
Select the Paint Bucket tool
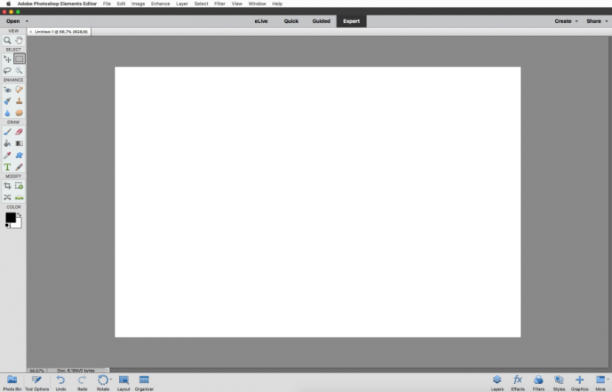coord(7,143)
